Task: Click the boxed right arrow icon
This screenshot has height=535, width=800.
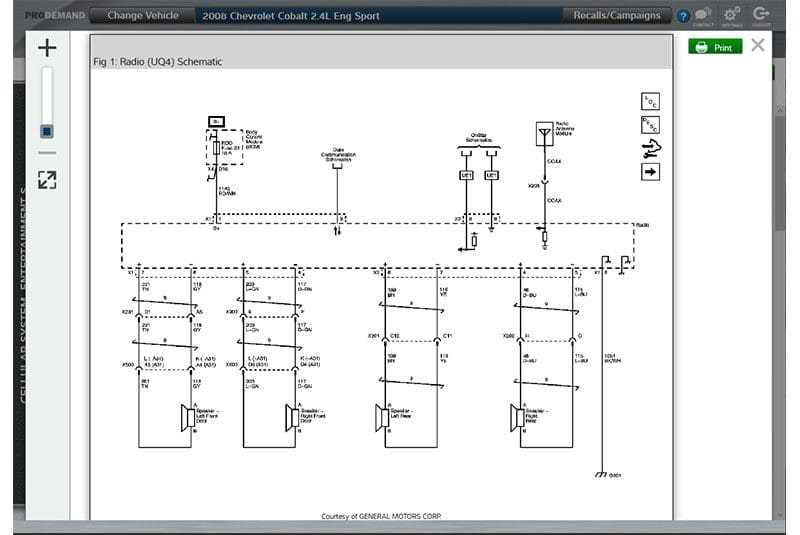Action: coord(650,172)
